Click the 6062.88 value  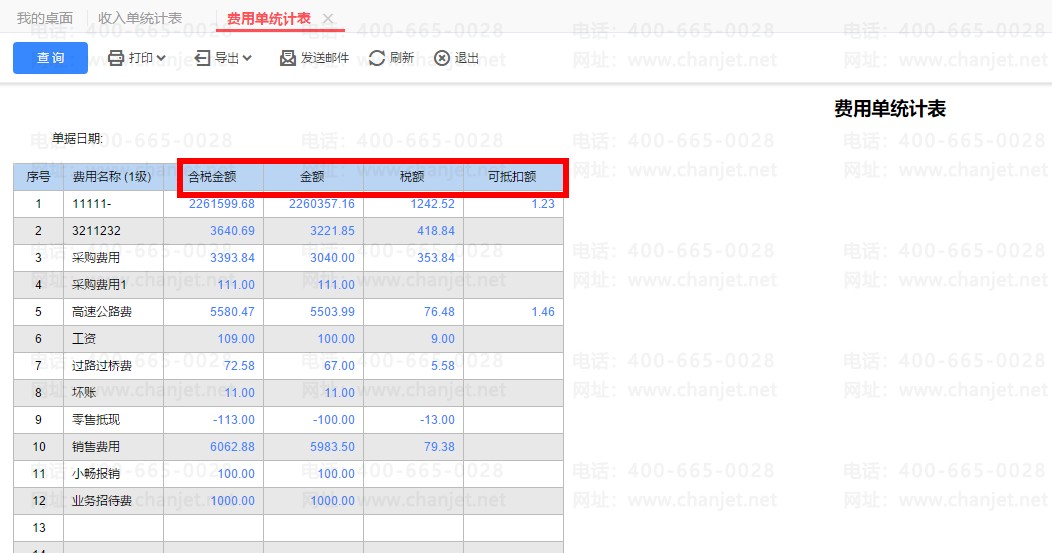pos(232,447)
